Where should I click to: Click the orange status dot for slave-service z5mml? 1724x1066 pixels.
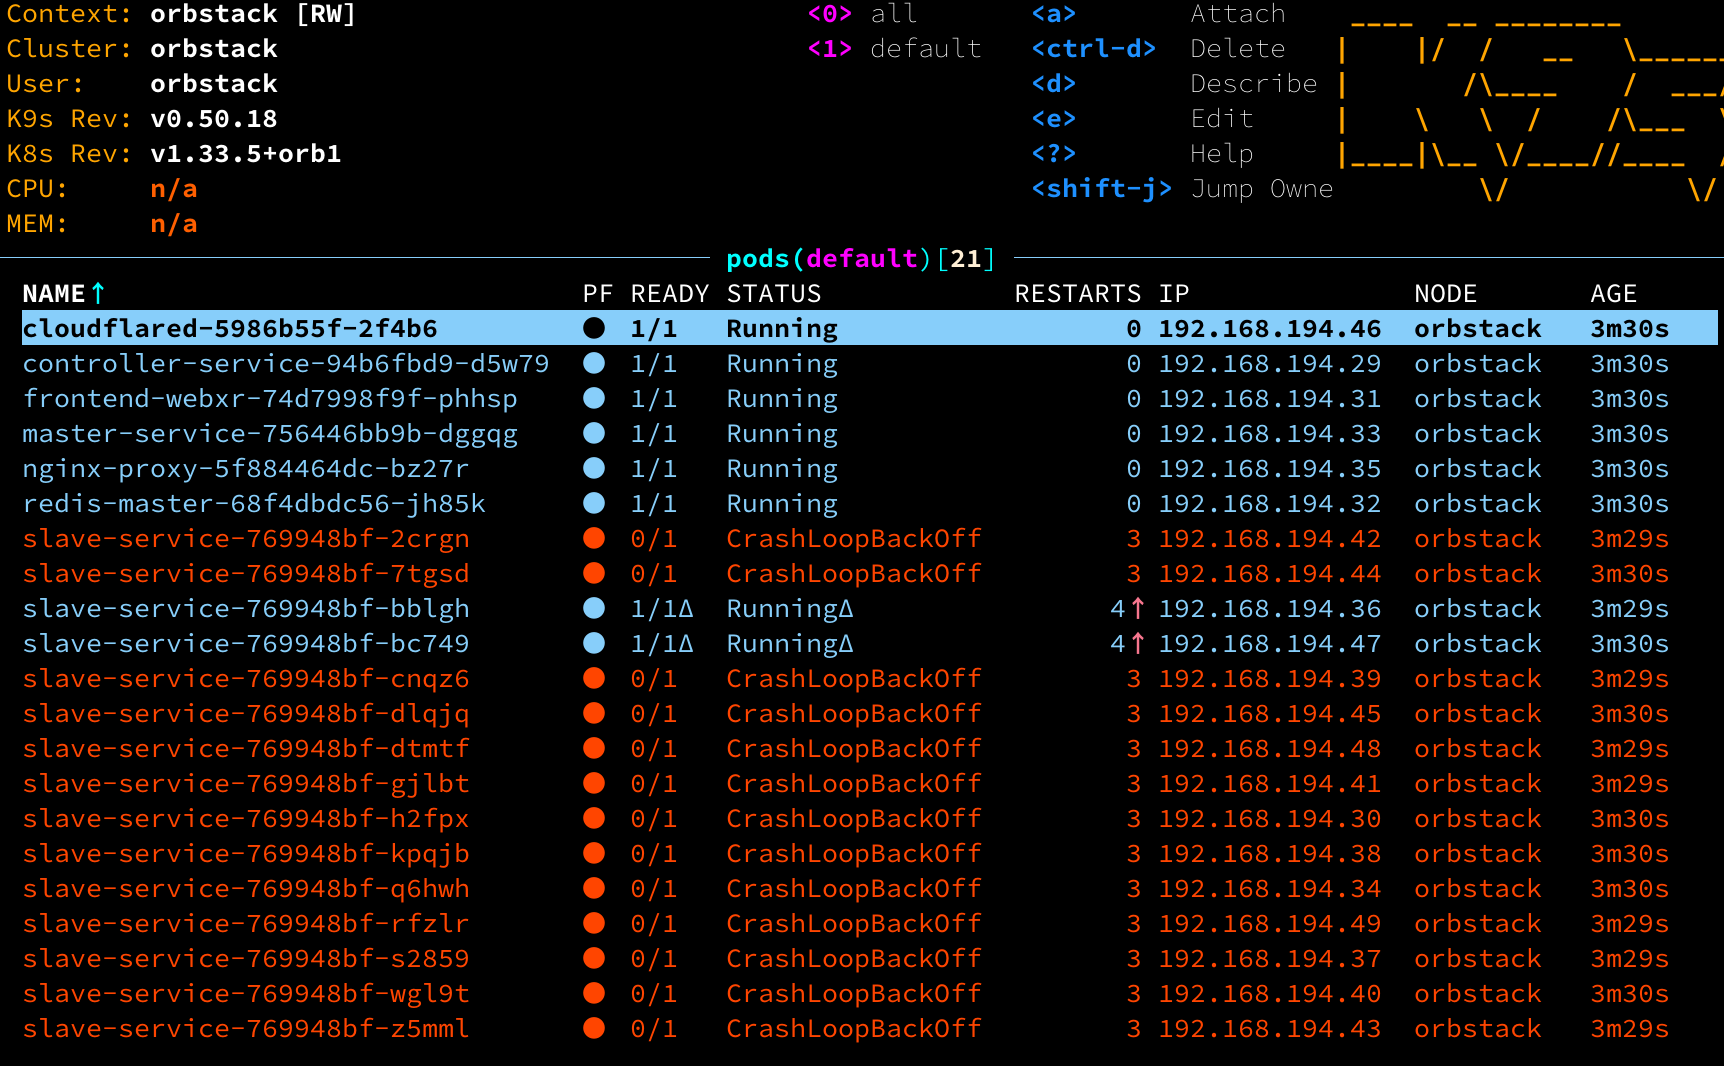pos(594,1028)
